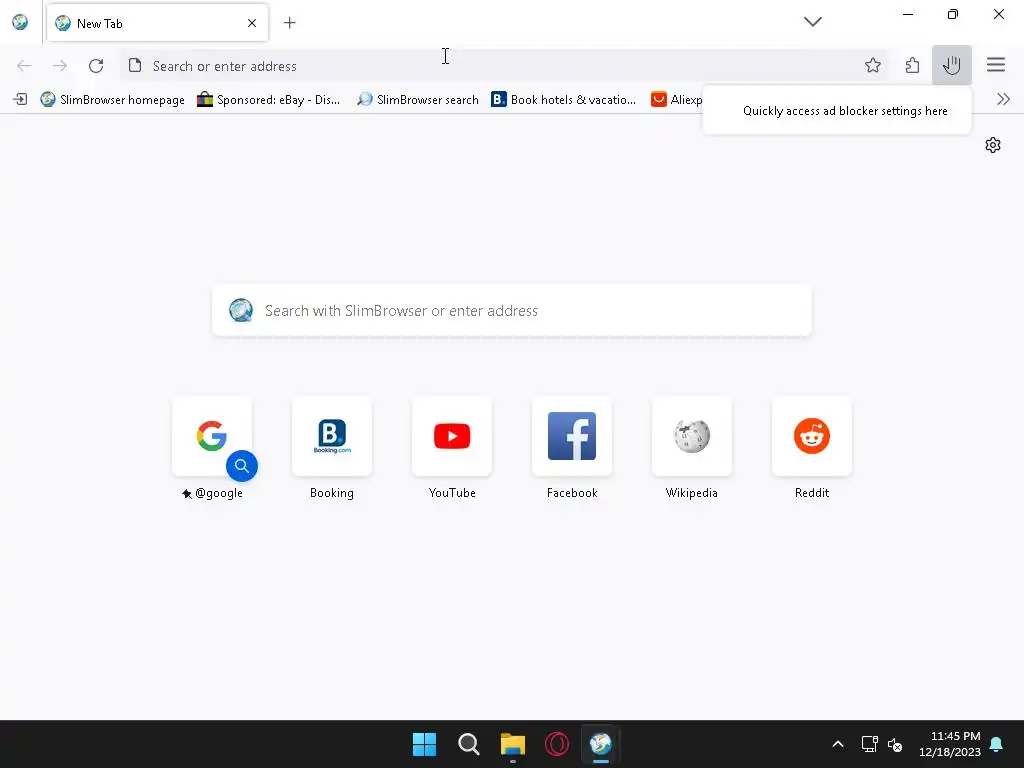Go back using the back arrow
1024x768 pixels.
point(24,65)
